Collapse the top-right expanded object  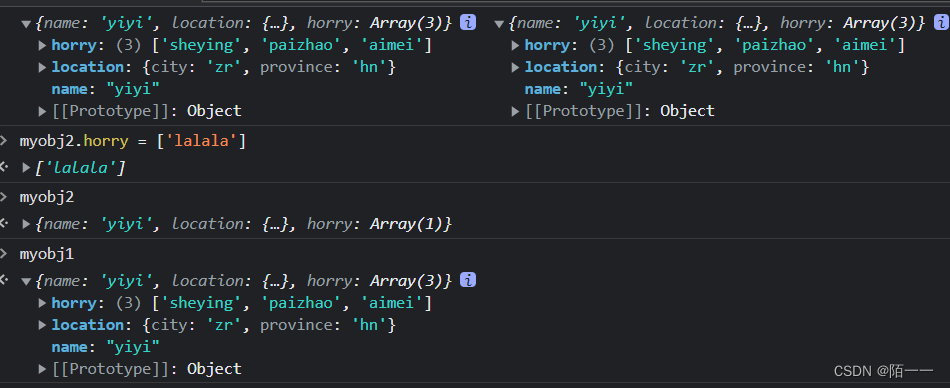(499, 24)
